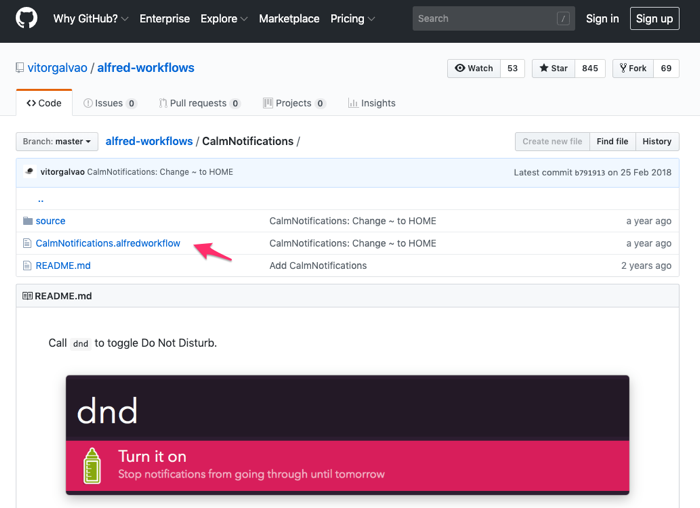The width and height of the screenshot is (700, 508).
Task: Open CalmNotifications.alfredworkflow file
Action: tap(108, 243)
